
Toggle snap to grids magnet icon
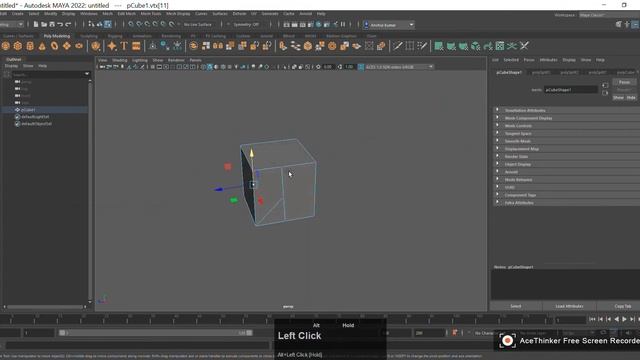[x=131, y=24]
